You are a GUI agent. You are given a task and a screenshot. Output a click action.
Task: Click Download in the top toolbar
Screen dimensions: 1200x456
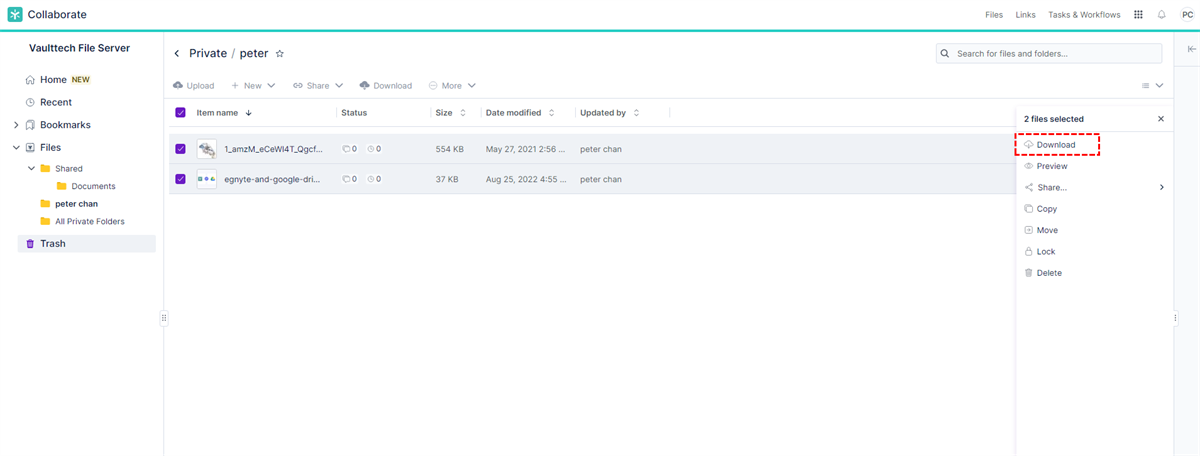coord(386,85)
